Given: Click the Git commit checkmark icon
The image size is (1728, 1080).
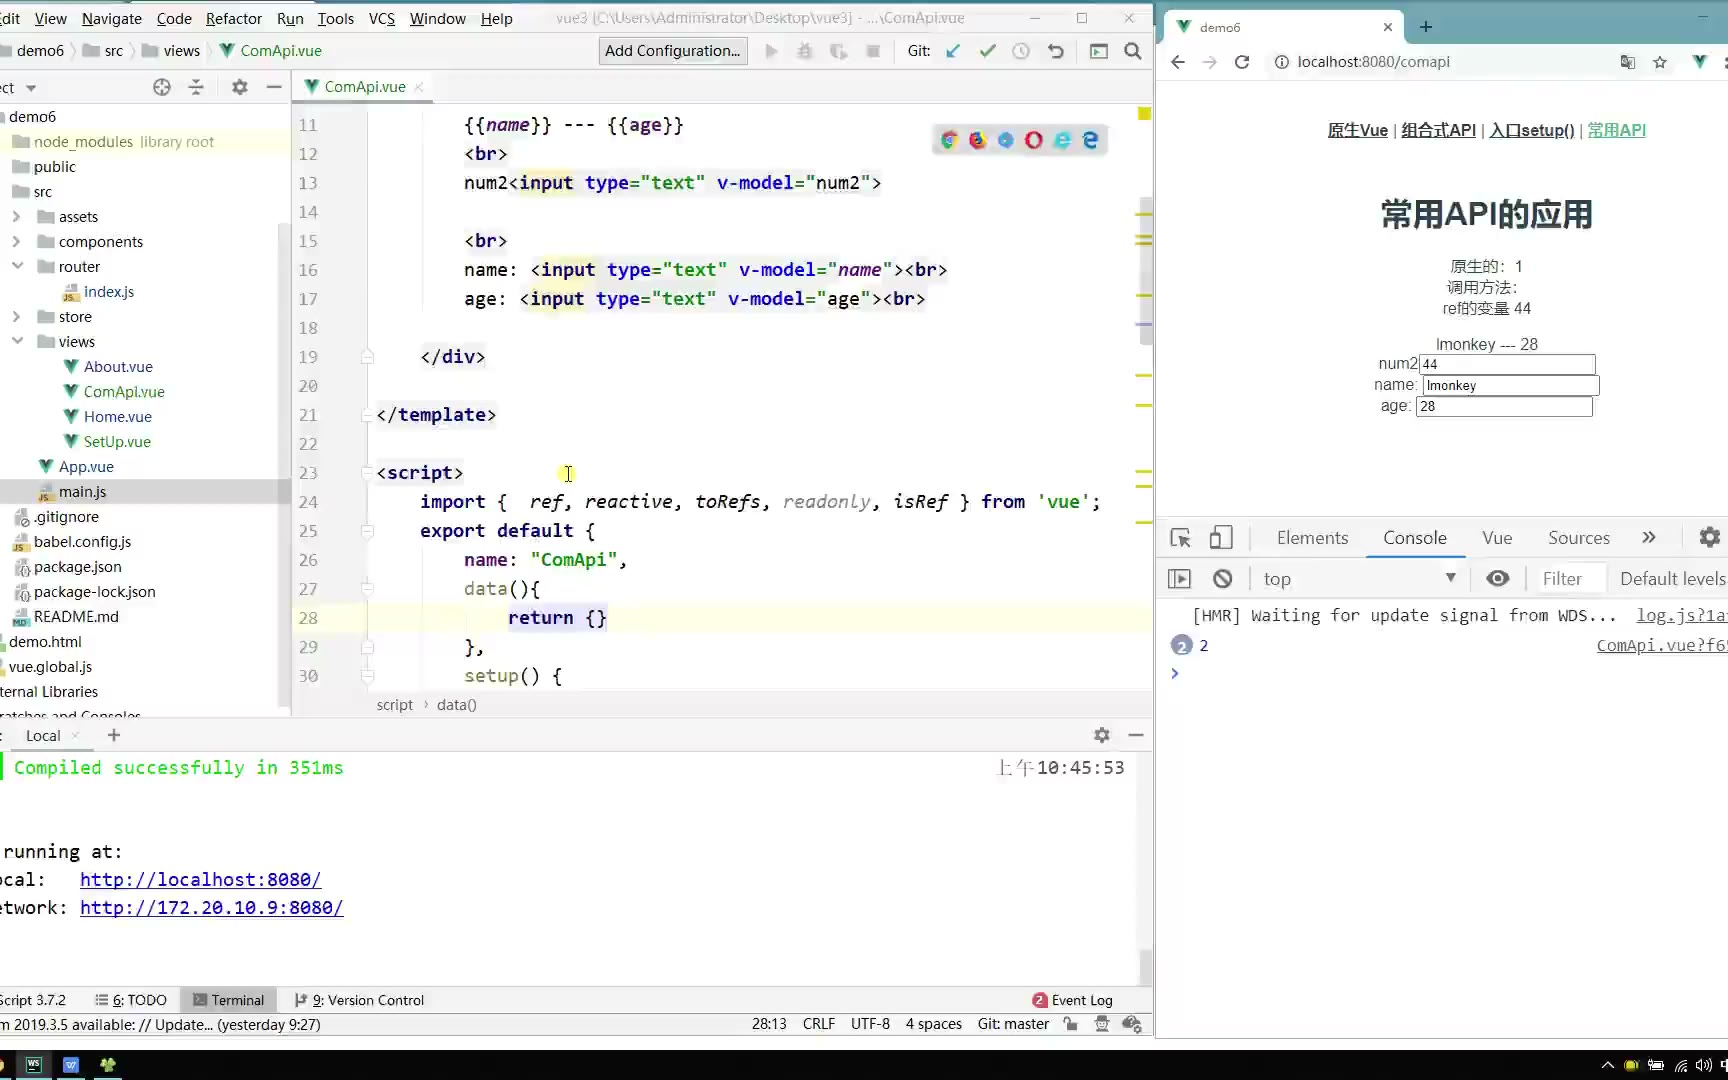Looking at the screenshot, I should pos(987,51).
